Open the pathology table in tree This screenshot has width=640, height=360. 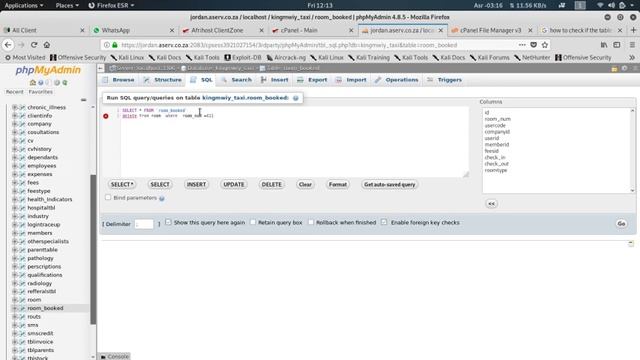tap(40, 258)
